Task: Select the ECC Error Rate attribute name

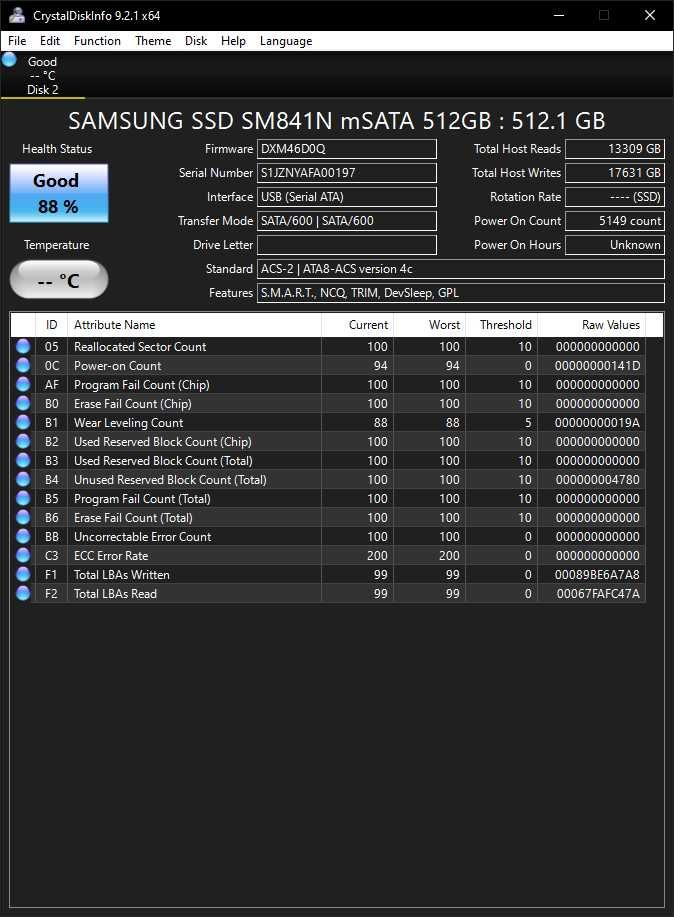Action: click(x=111, y=556)
